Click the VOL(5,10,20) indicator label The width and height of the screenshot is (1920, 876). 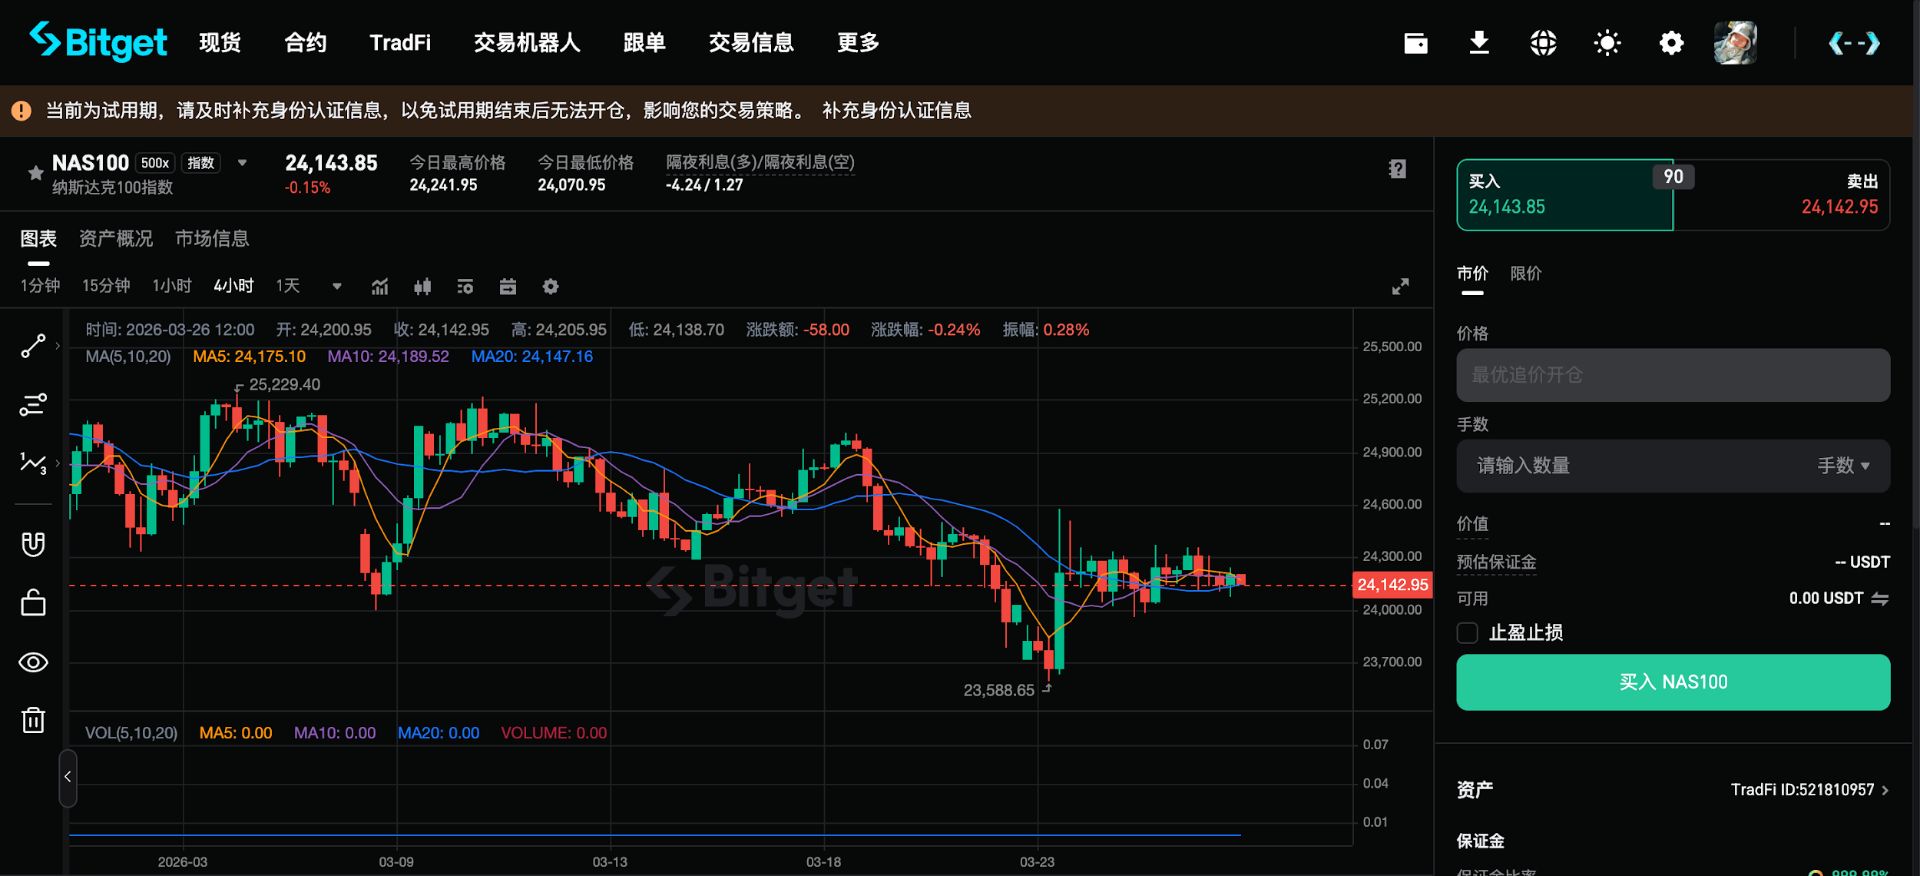pos(131,733)
